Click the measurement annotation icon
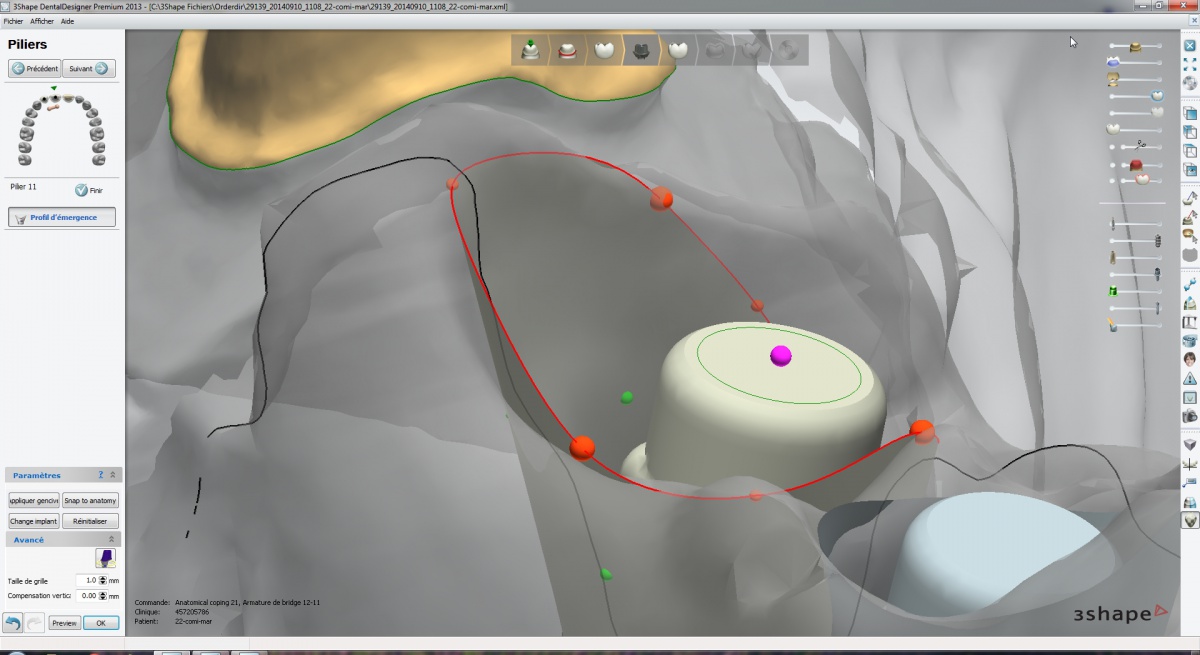This screenshot has width=1200, height=655. pyautogui.click(x=1190, y=483)
